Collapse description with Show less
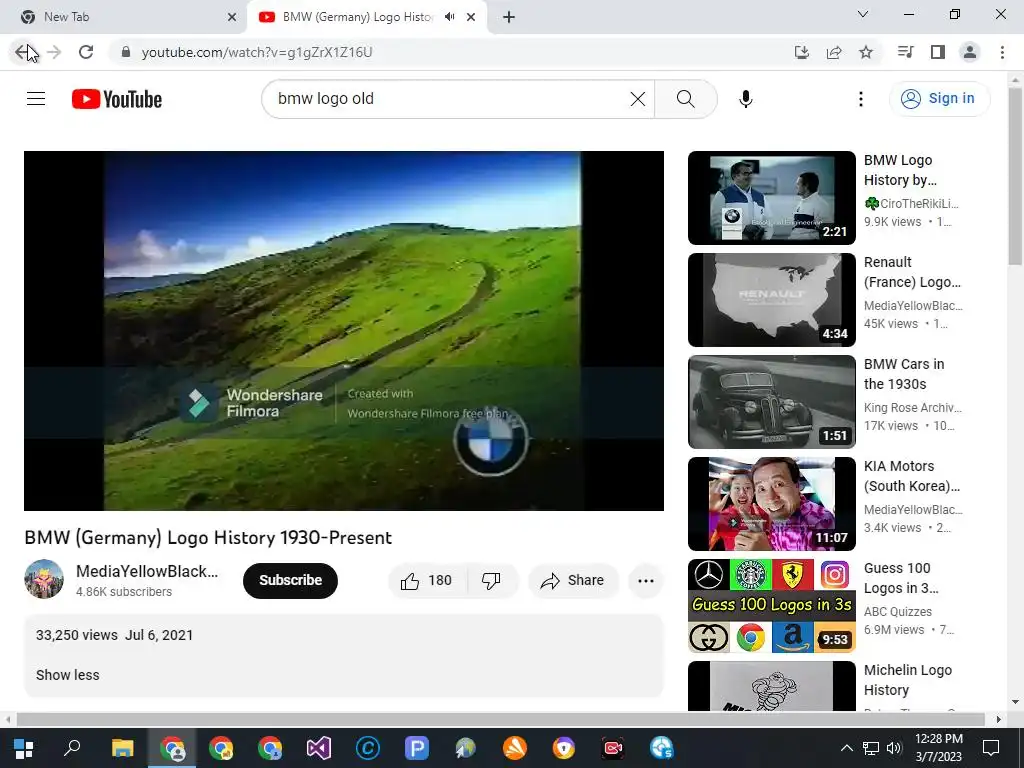The width and height of the screenshot is (1024, 768). coord(68,675)
